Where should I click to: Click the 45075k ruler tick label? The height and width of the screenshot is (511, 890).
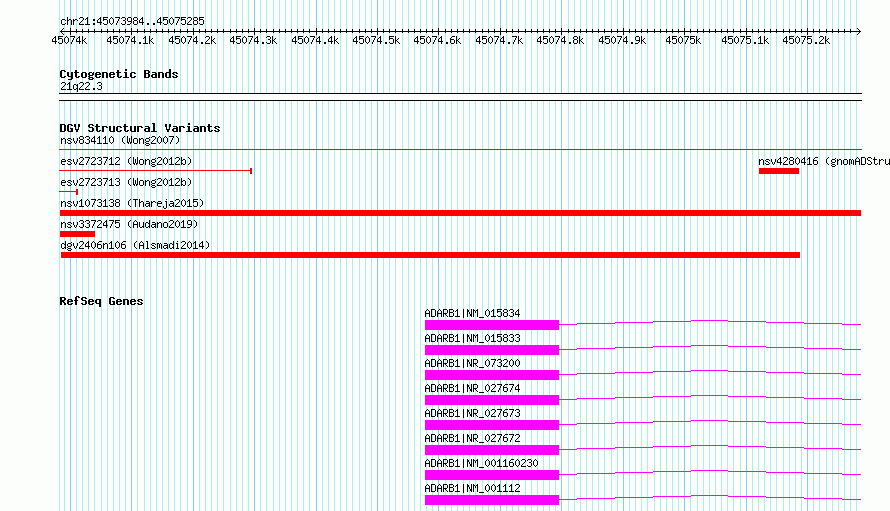coord(683,40)
